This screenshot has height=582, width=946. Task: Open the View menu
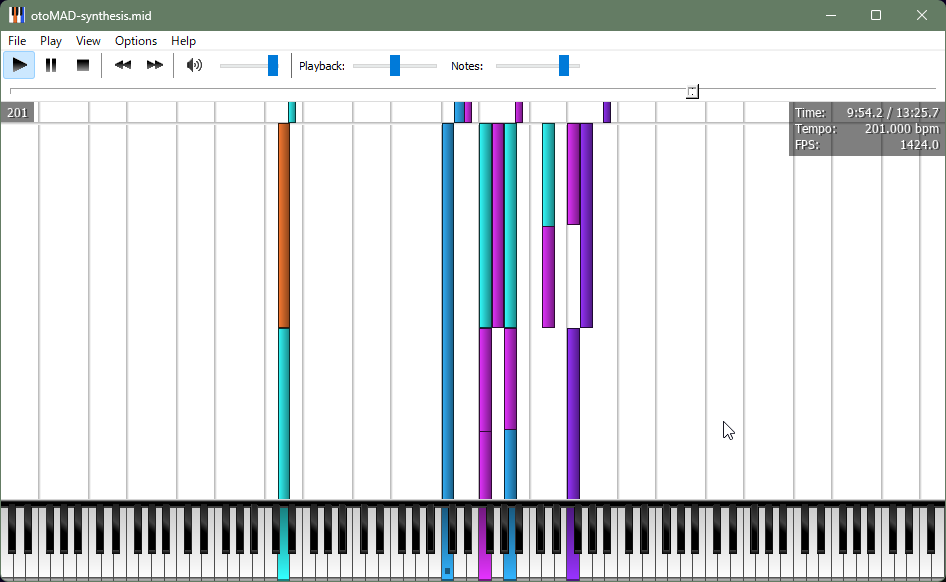(88, 41)
